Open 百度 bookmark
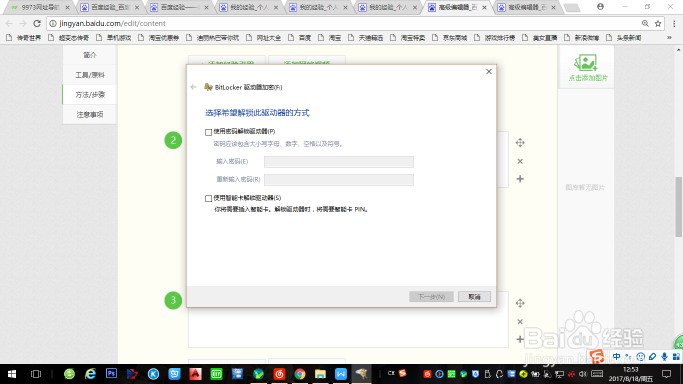Screen dimensions: 683x384 tap(299, 38)
